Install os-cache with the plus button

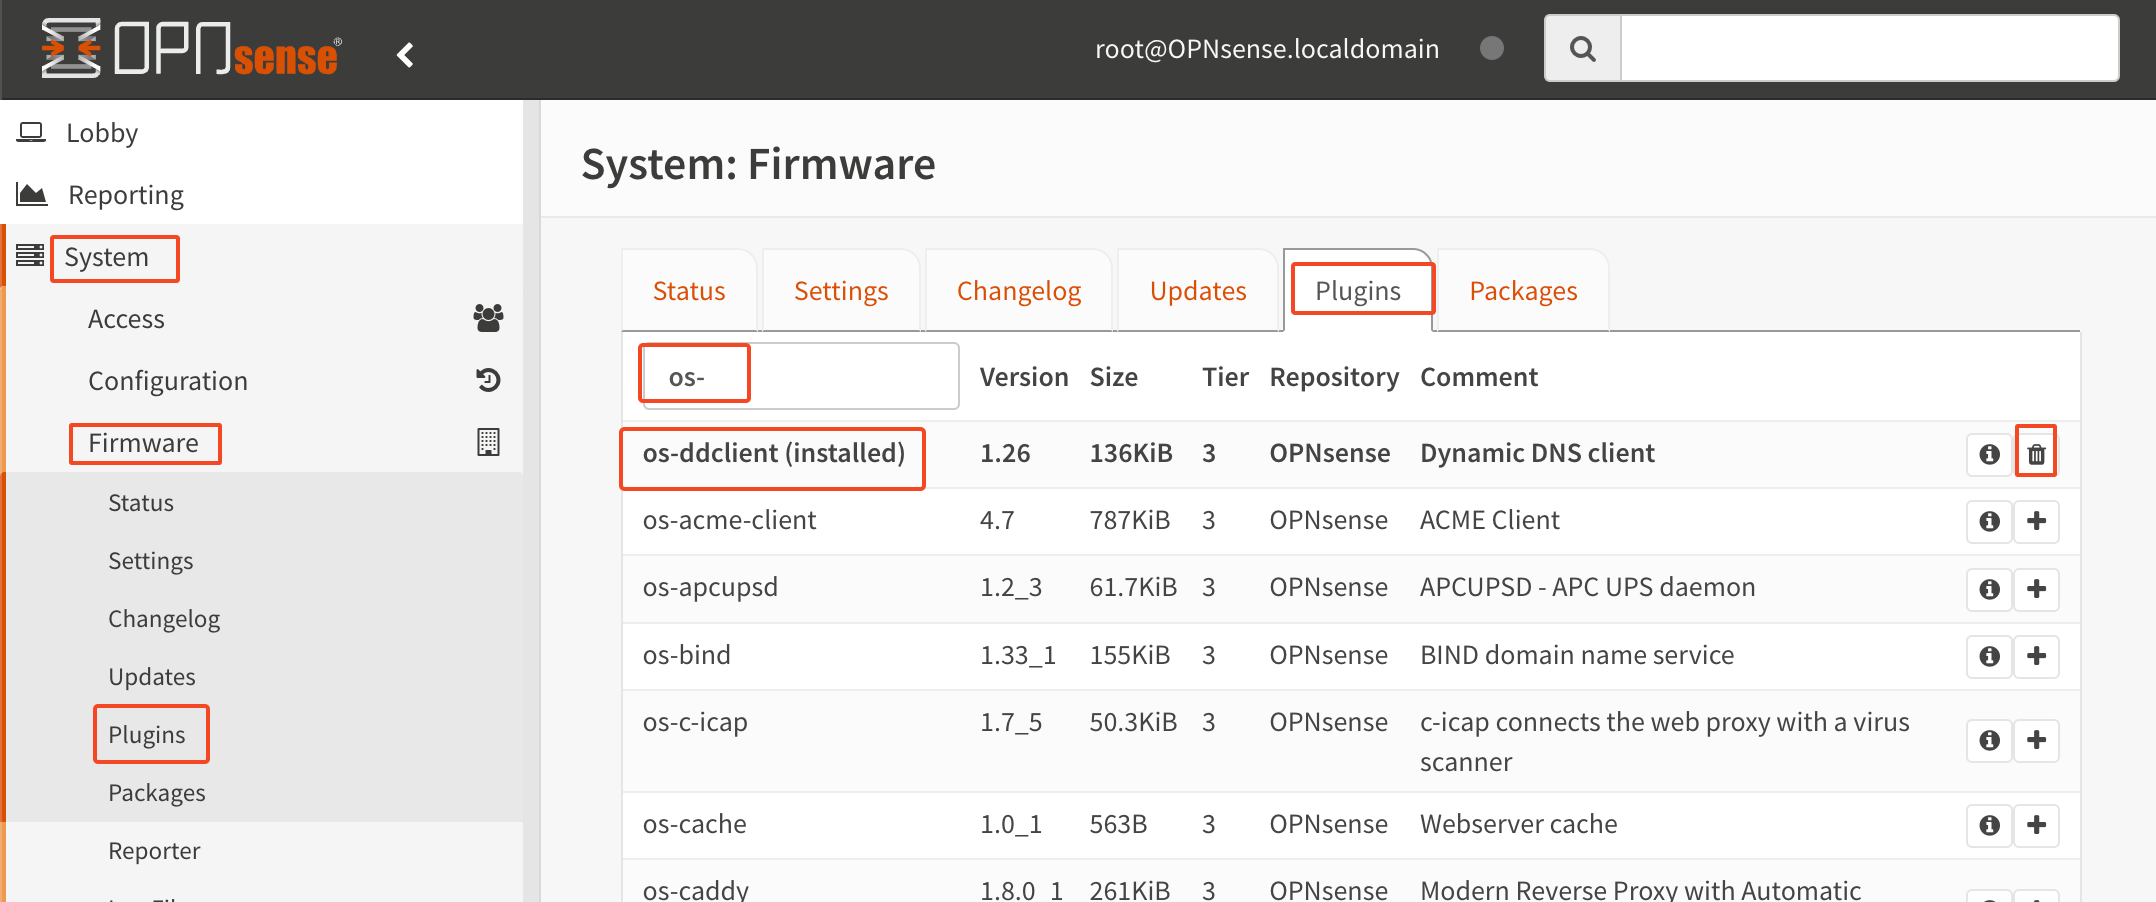2036,825
